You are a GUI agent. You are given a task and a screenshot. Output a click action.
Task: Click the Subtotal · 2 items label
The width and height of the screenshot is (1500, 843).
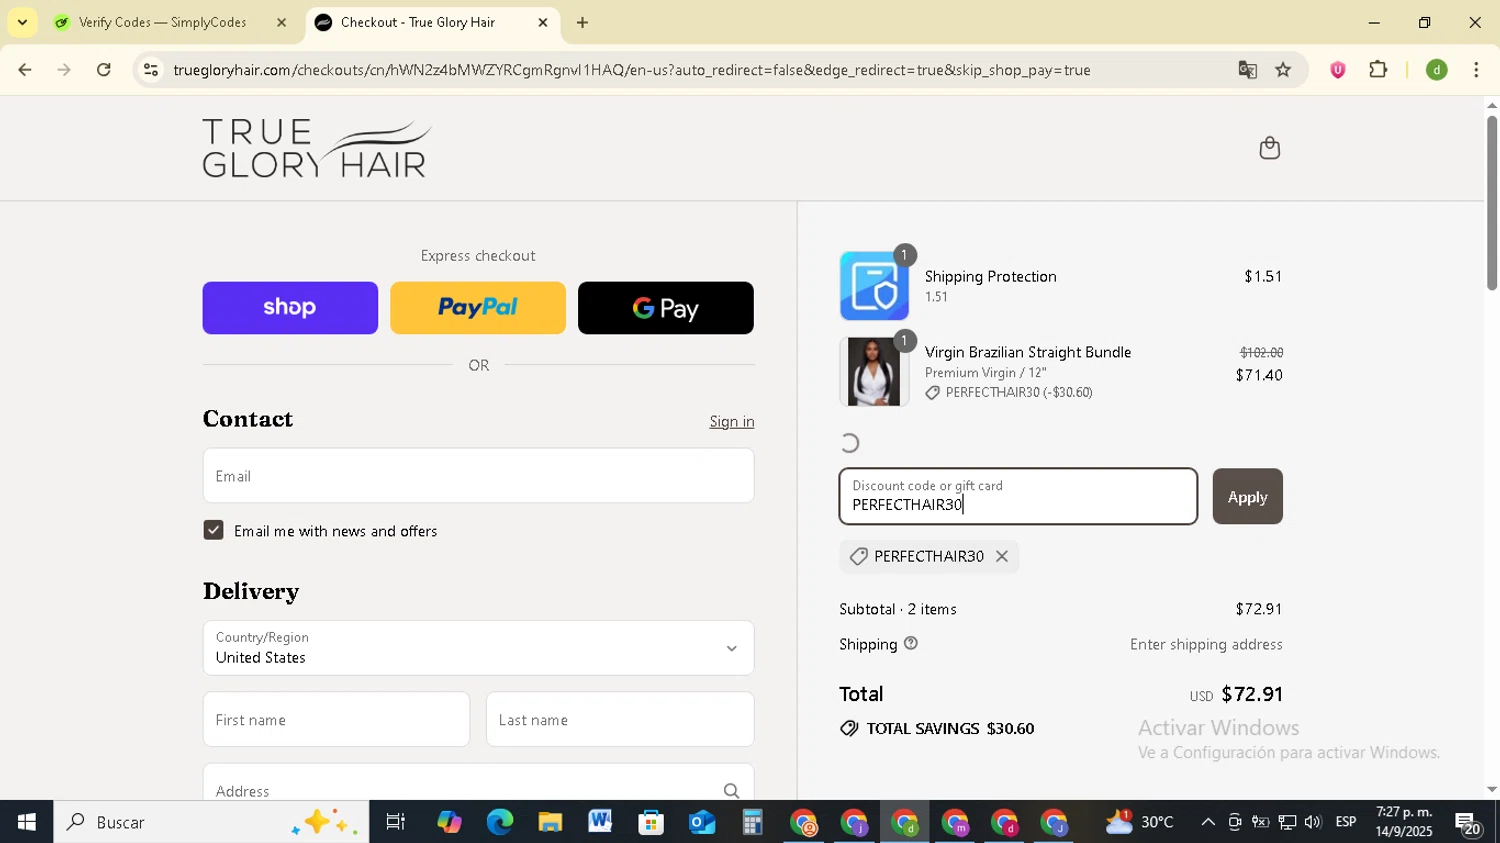click(898, 609)
